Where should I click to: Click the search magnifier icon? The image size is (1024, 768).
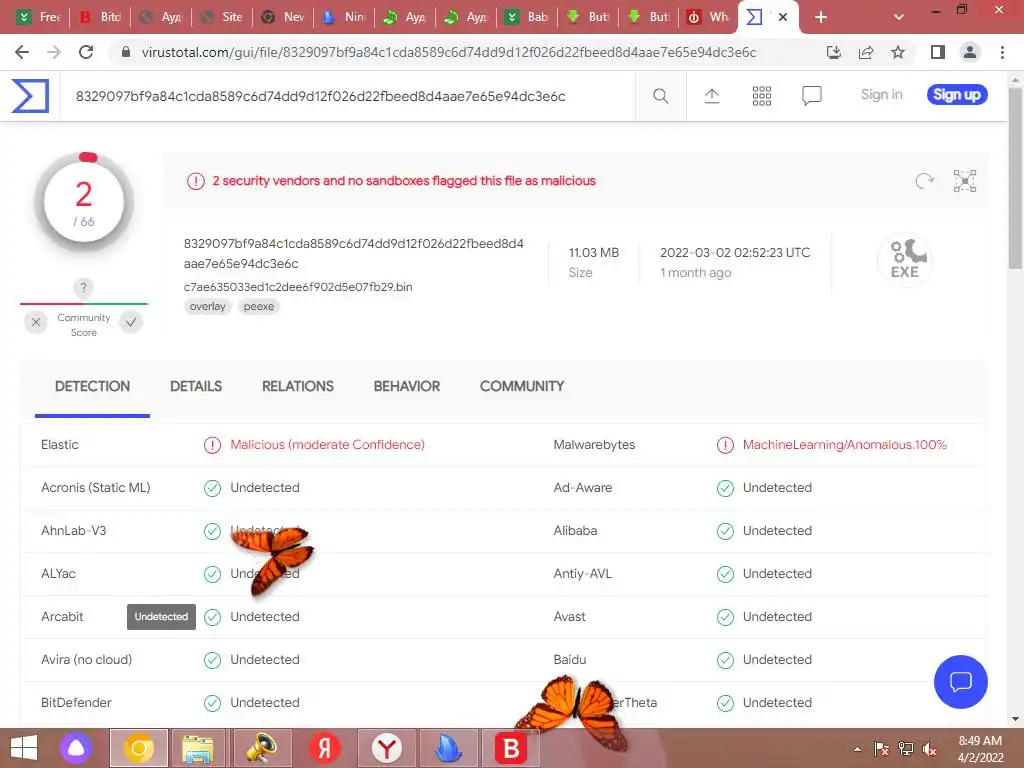pyautogui.click(x=660, y=96)
